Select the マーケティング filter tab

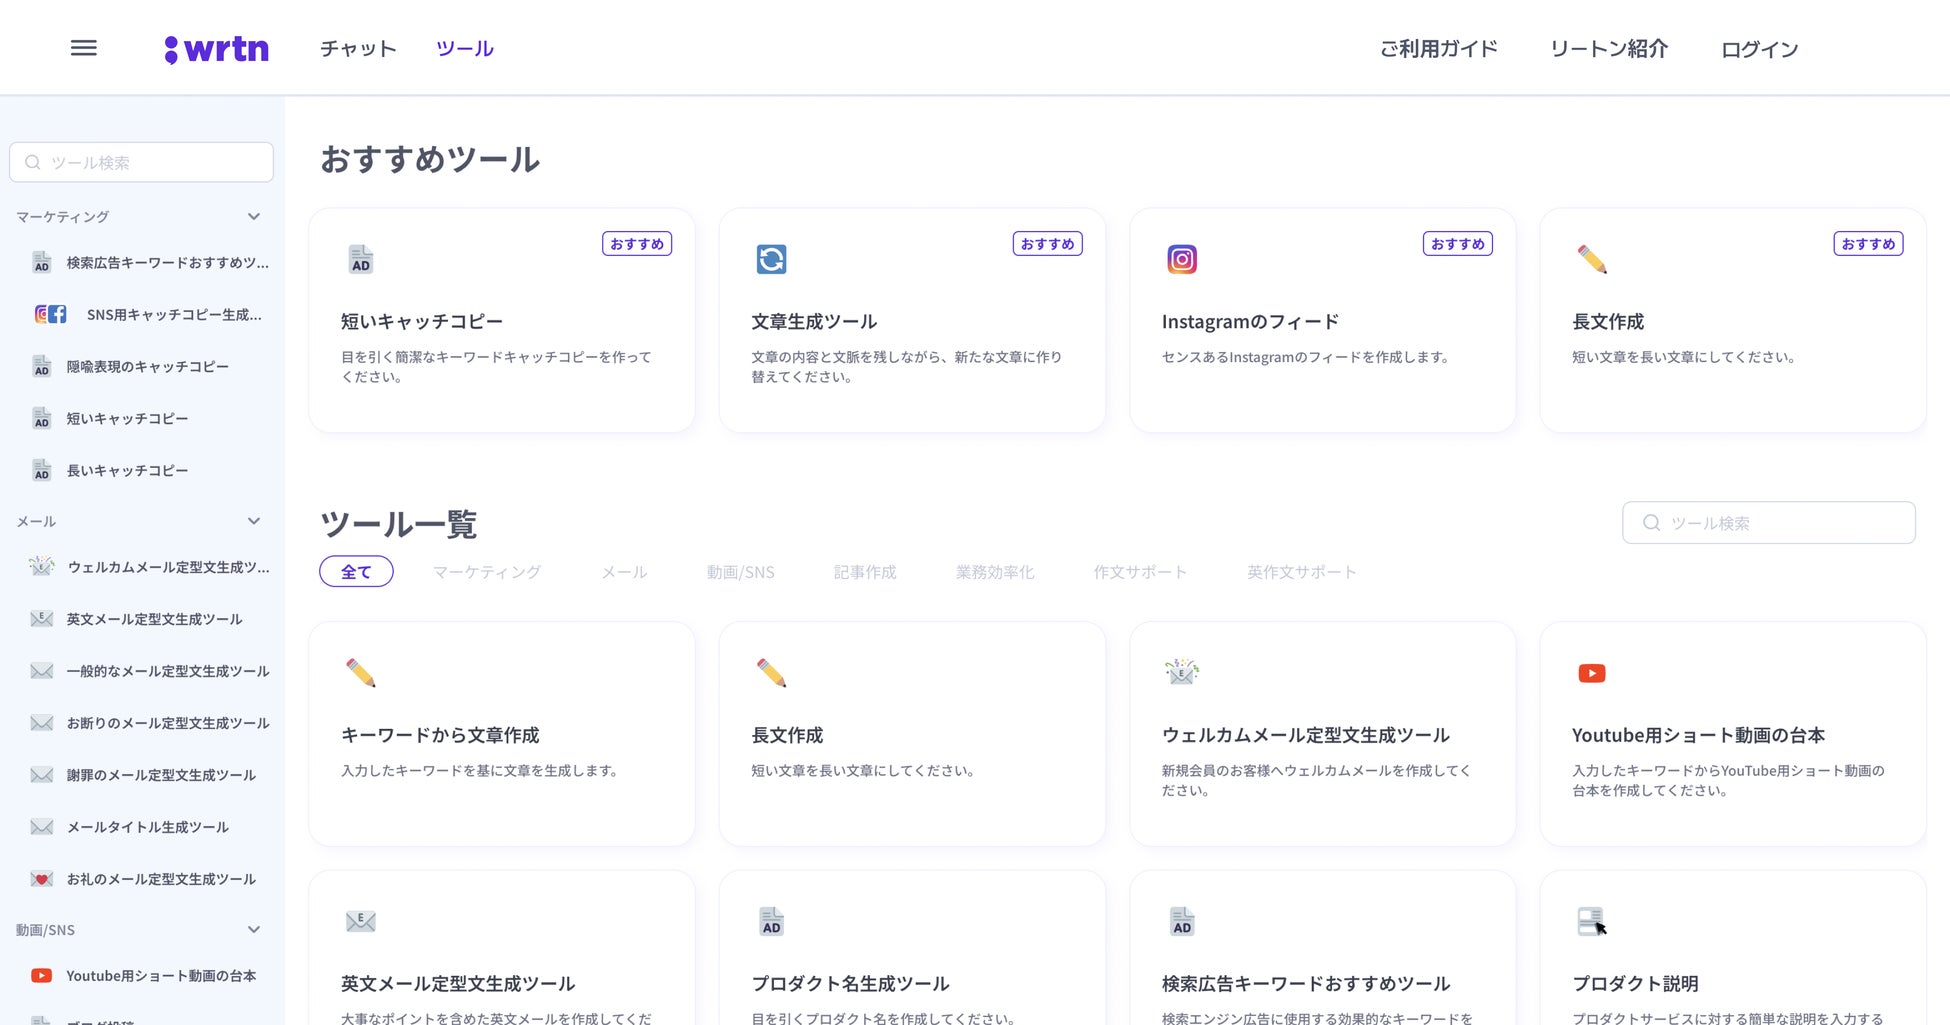coord(487,572)
